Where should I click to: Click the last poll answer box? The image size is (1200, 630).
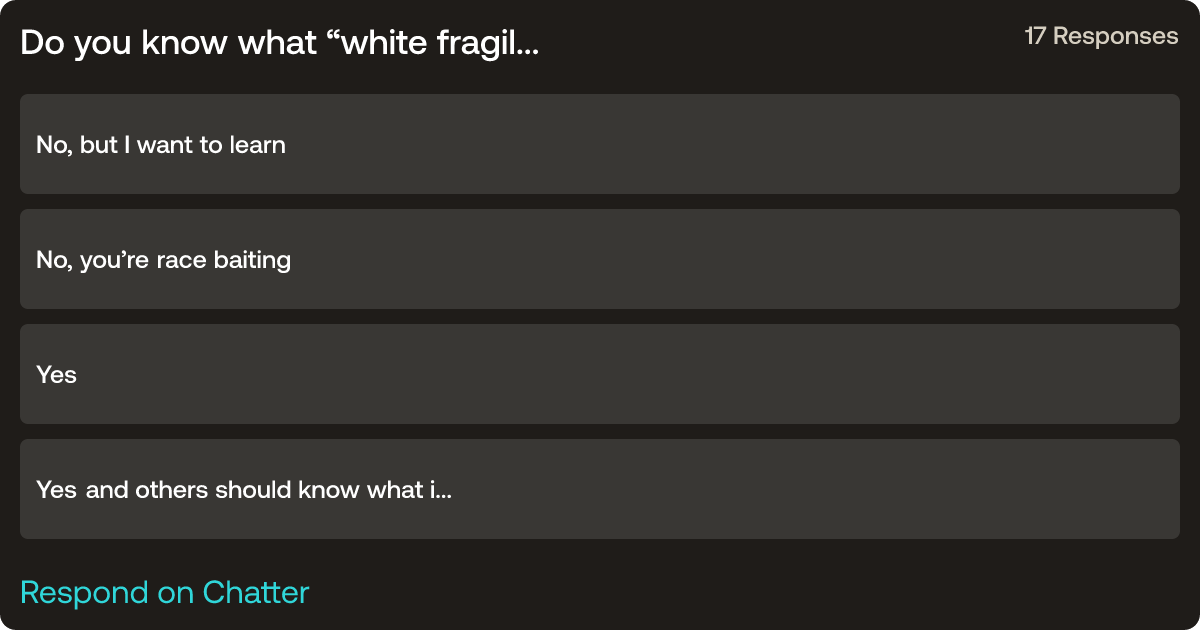(x=600, y=489)
